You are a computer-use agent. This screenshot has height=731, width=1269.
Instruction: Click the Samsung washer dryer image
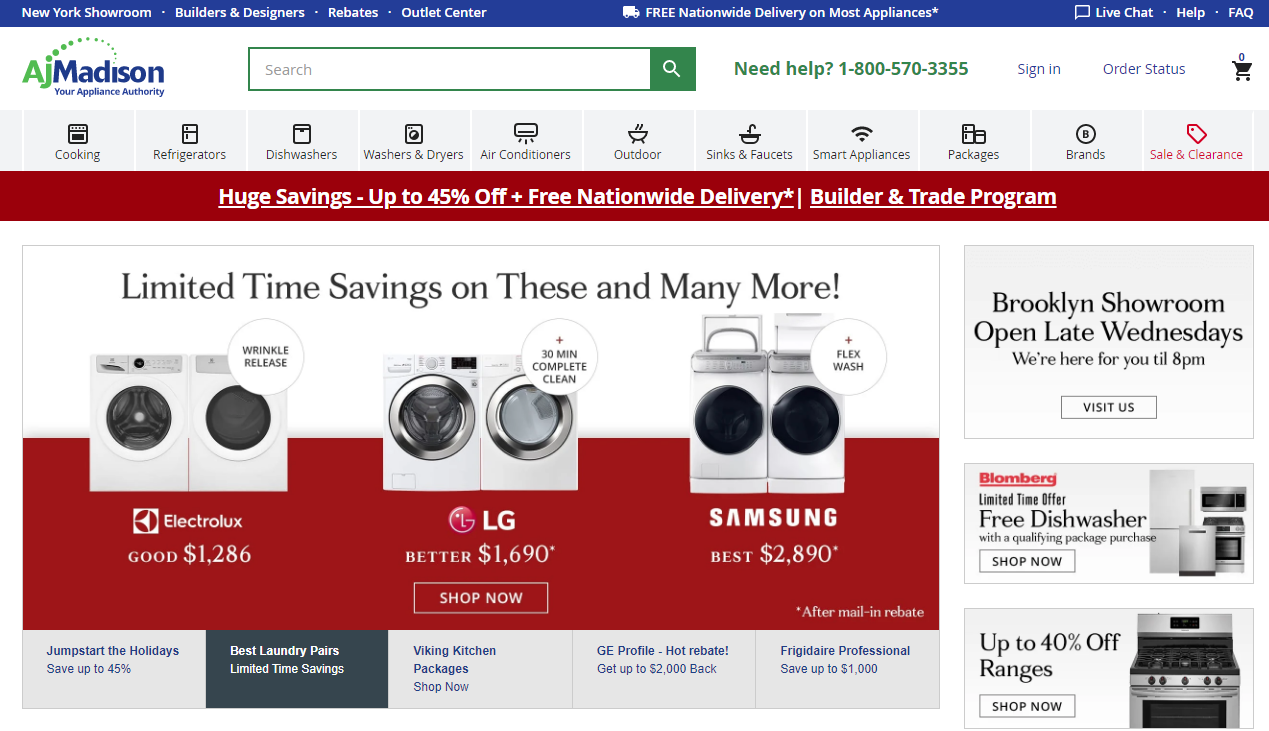767,405
